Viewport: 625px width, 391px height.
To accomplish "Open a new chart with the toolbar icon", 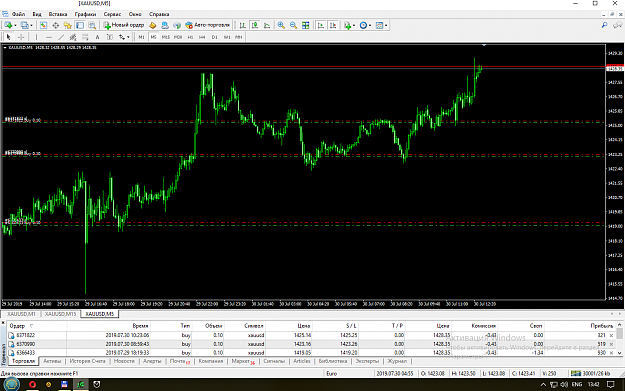I will pos(8,25).
